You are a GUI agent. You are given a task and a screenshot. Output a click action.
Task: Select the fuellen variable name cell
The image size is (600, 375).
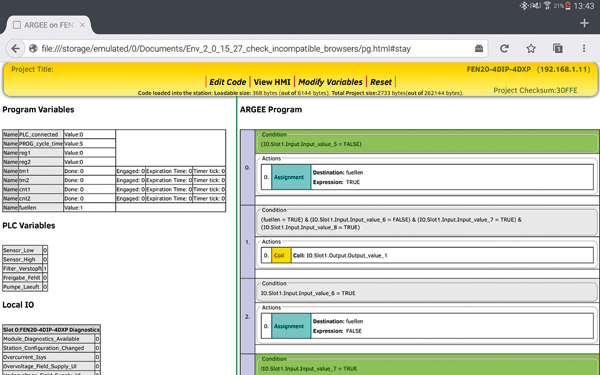coord(41,207)
